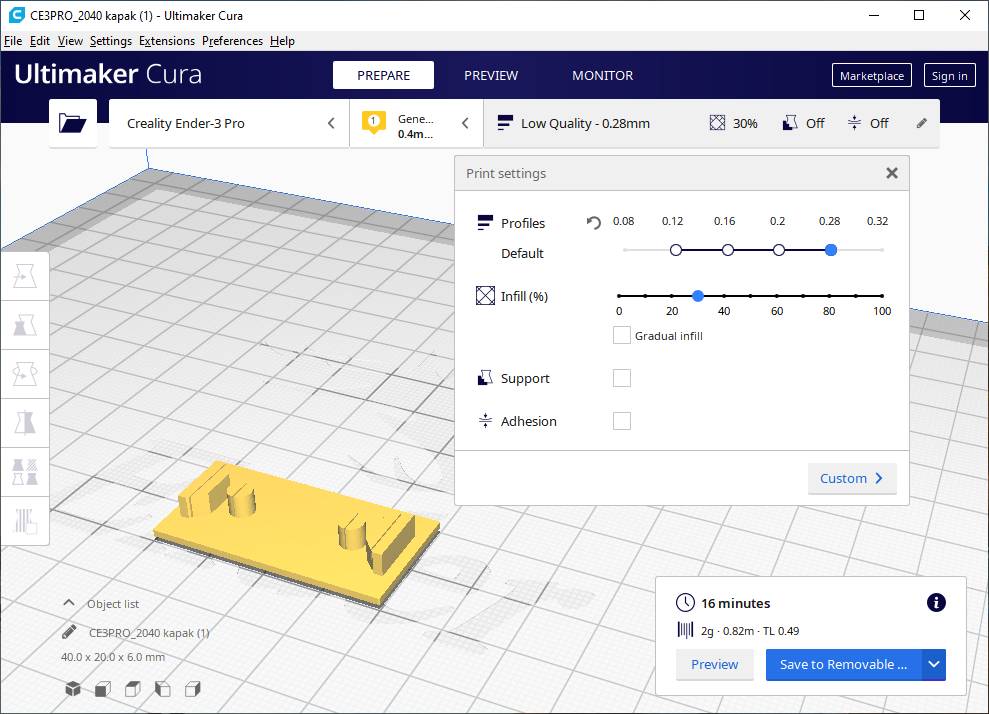Set infill slider to 60 percent
989x714 pixels.
[776, 295]
